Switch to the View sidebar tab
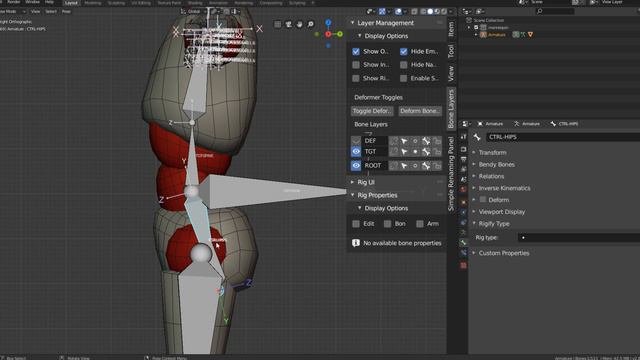 [x=451, y=73]
